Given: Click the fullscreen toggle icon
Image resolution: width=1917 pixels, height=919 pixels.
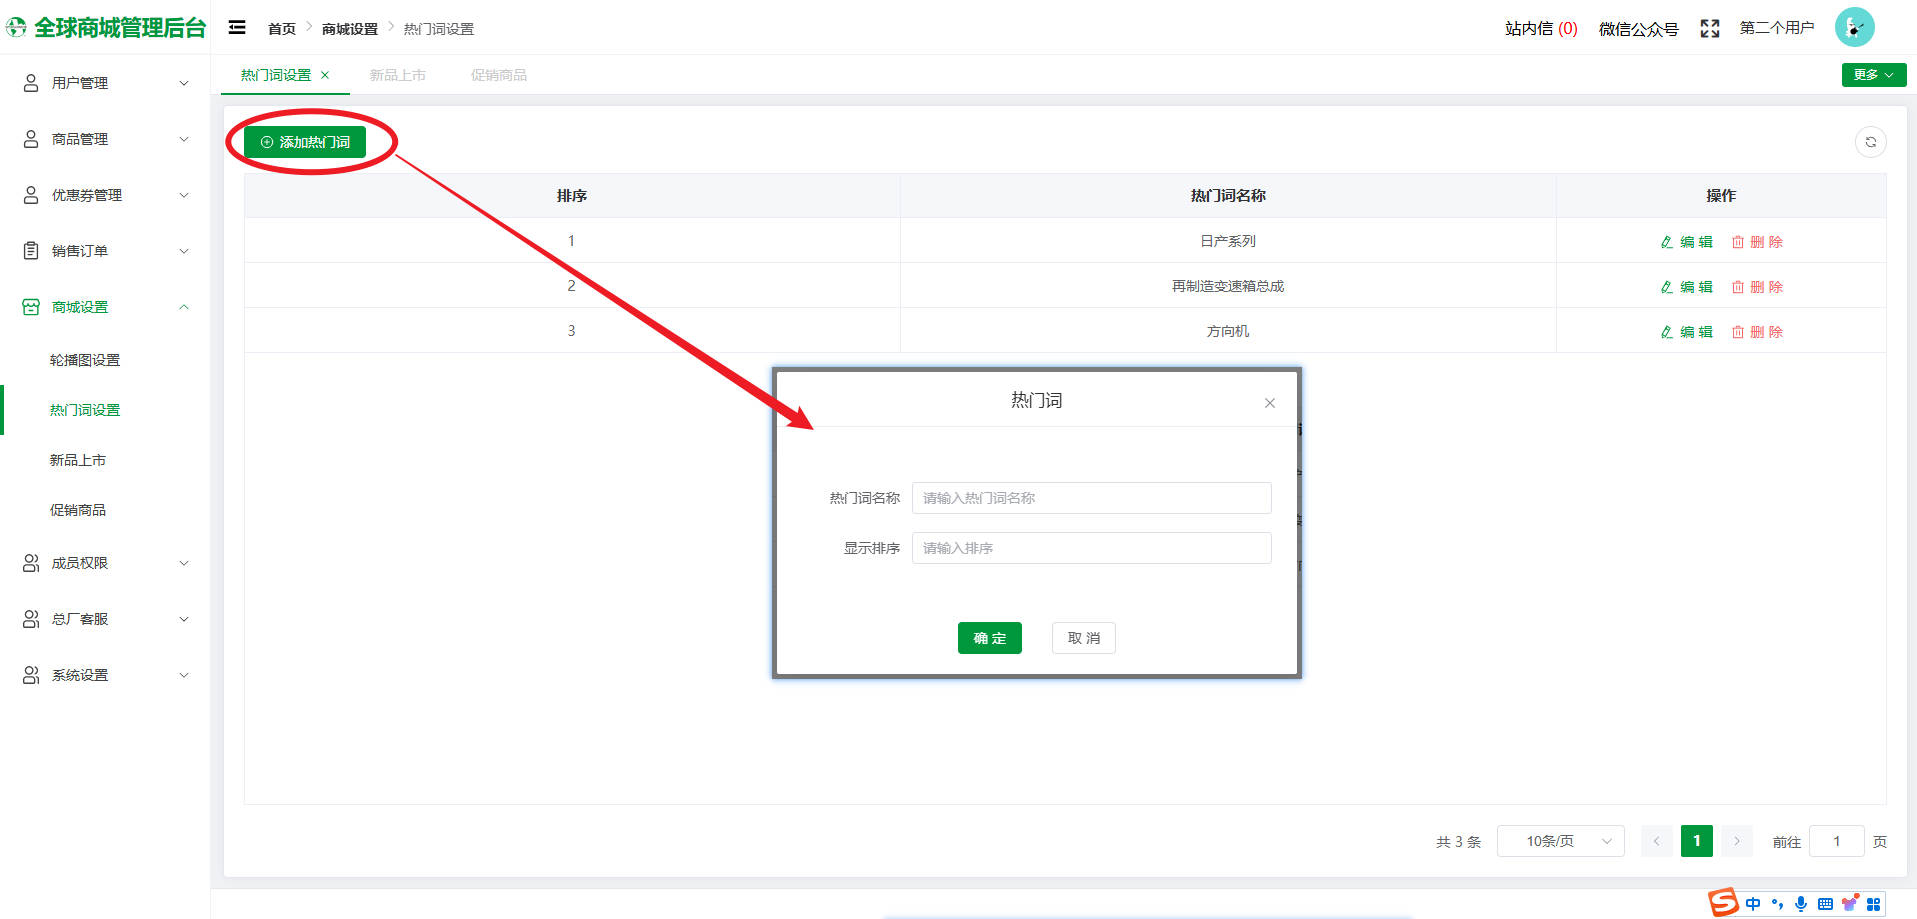Looking at the screenshot, I should (x=1709, y=29).
